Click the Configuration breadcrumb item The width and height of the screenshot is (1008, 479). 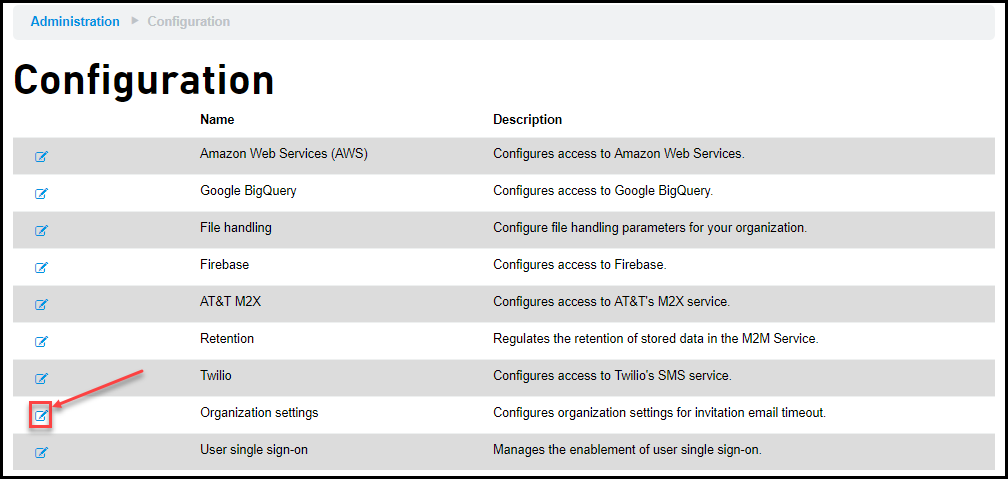188,21
